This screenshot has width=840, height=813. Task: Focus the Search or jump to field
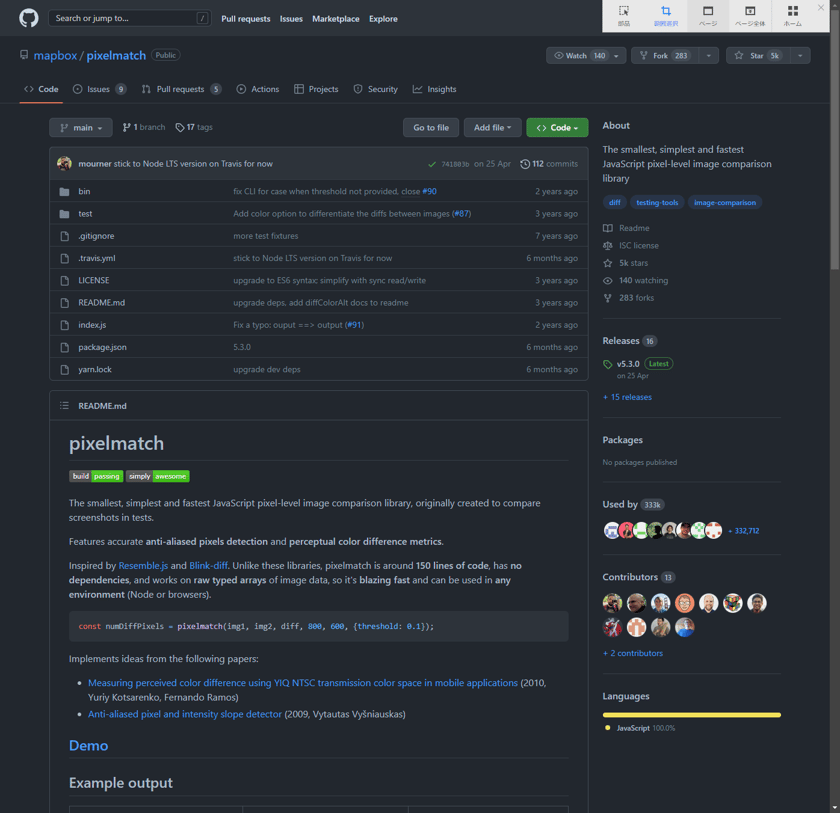click(x=130, y=18)
